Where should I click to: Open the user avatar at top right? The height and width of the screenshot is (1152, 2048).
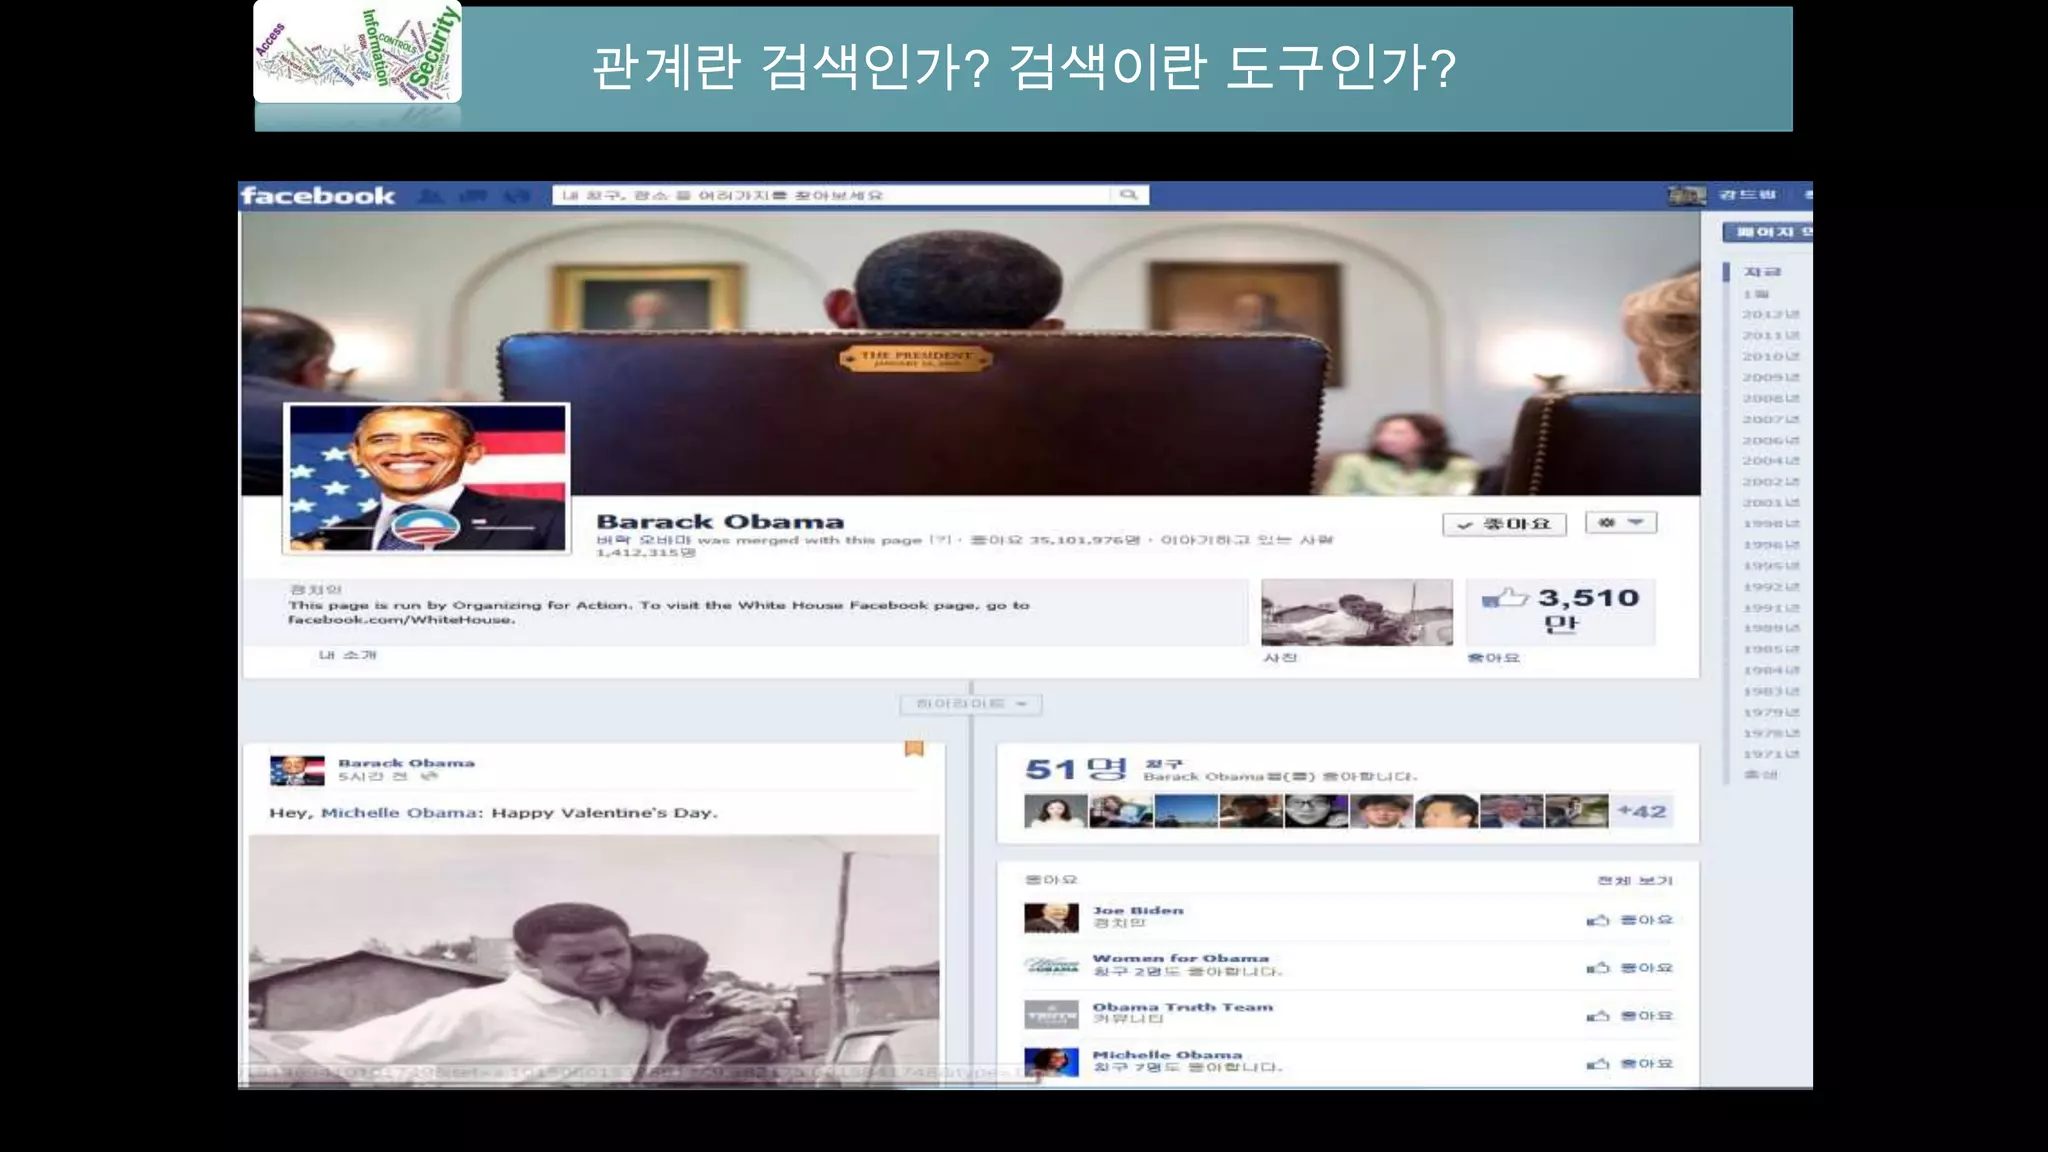click(x=1687, y=195)
